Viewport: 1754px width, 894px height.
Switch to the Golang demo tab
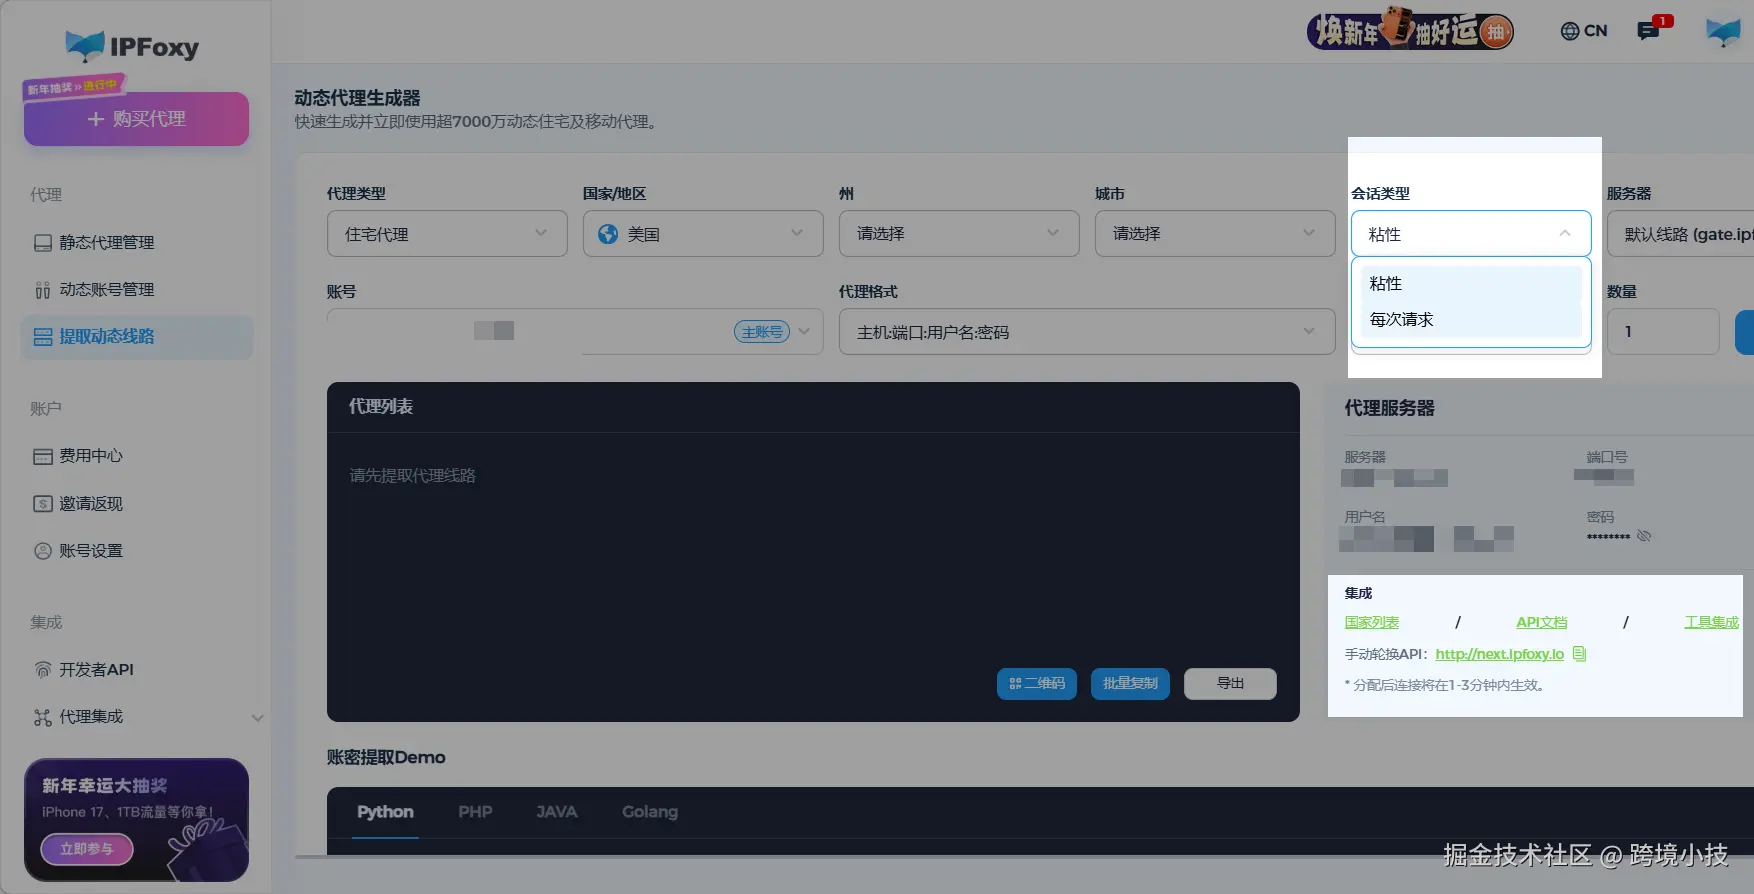(650, 812)
